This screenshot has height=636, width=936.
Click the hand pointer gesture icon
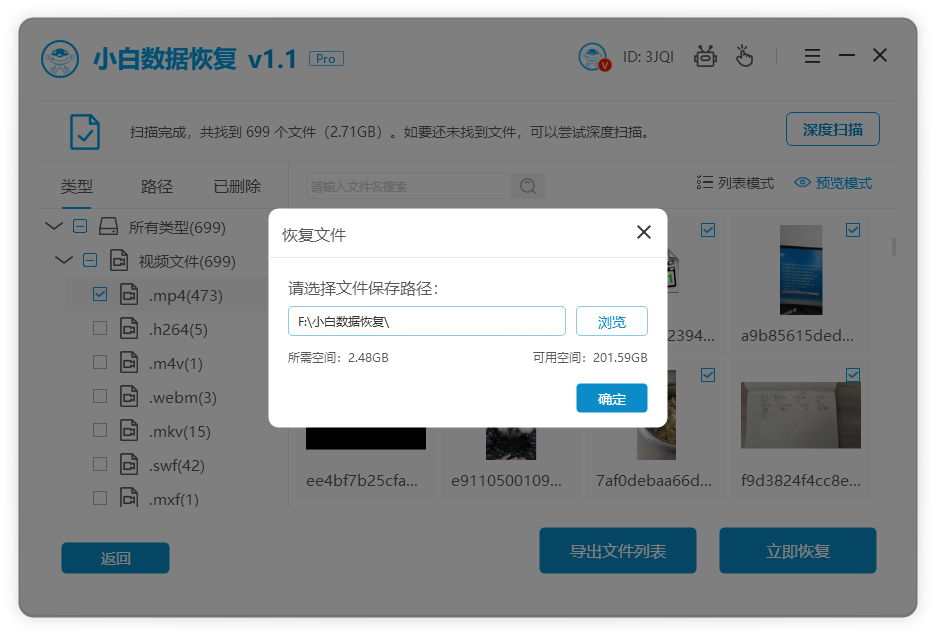click(744, 56)
